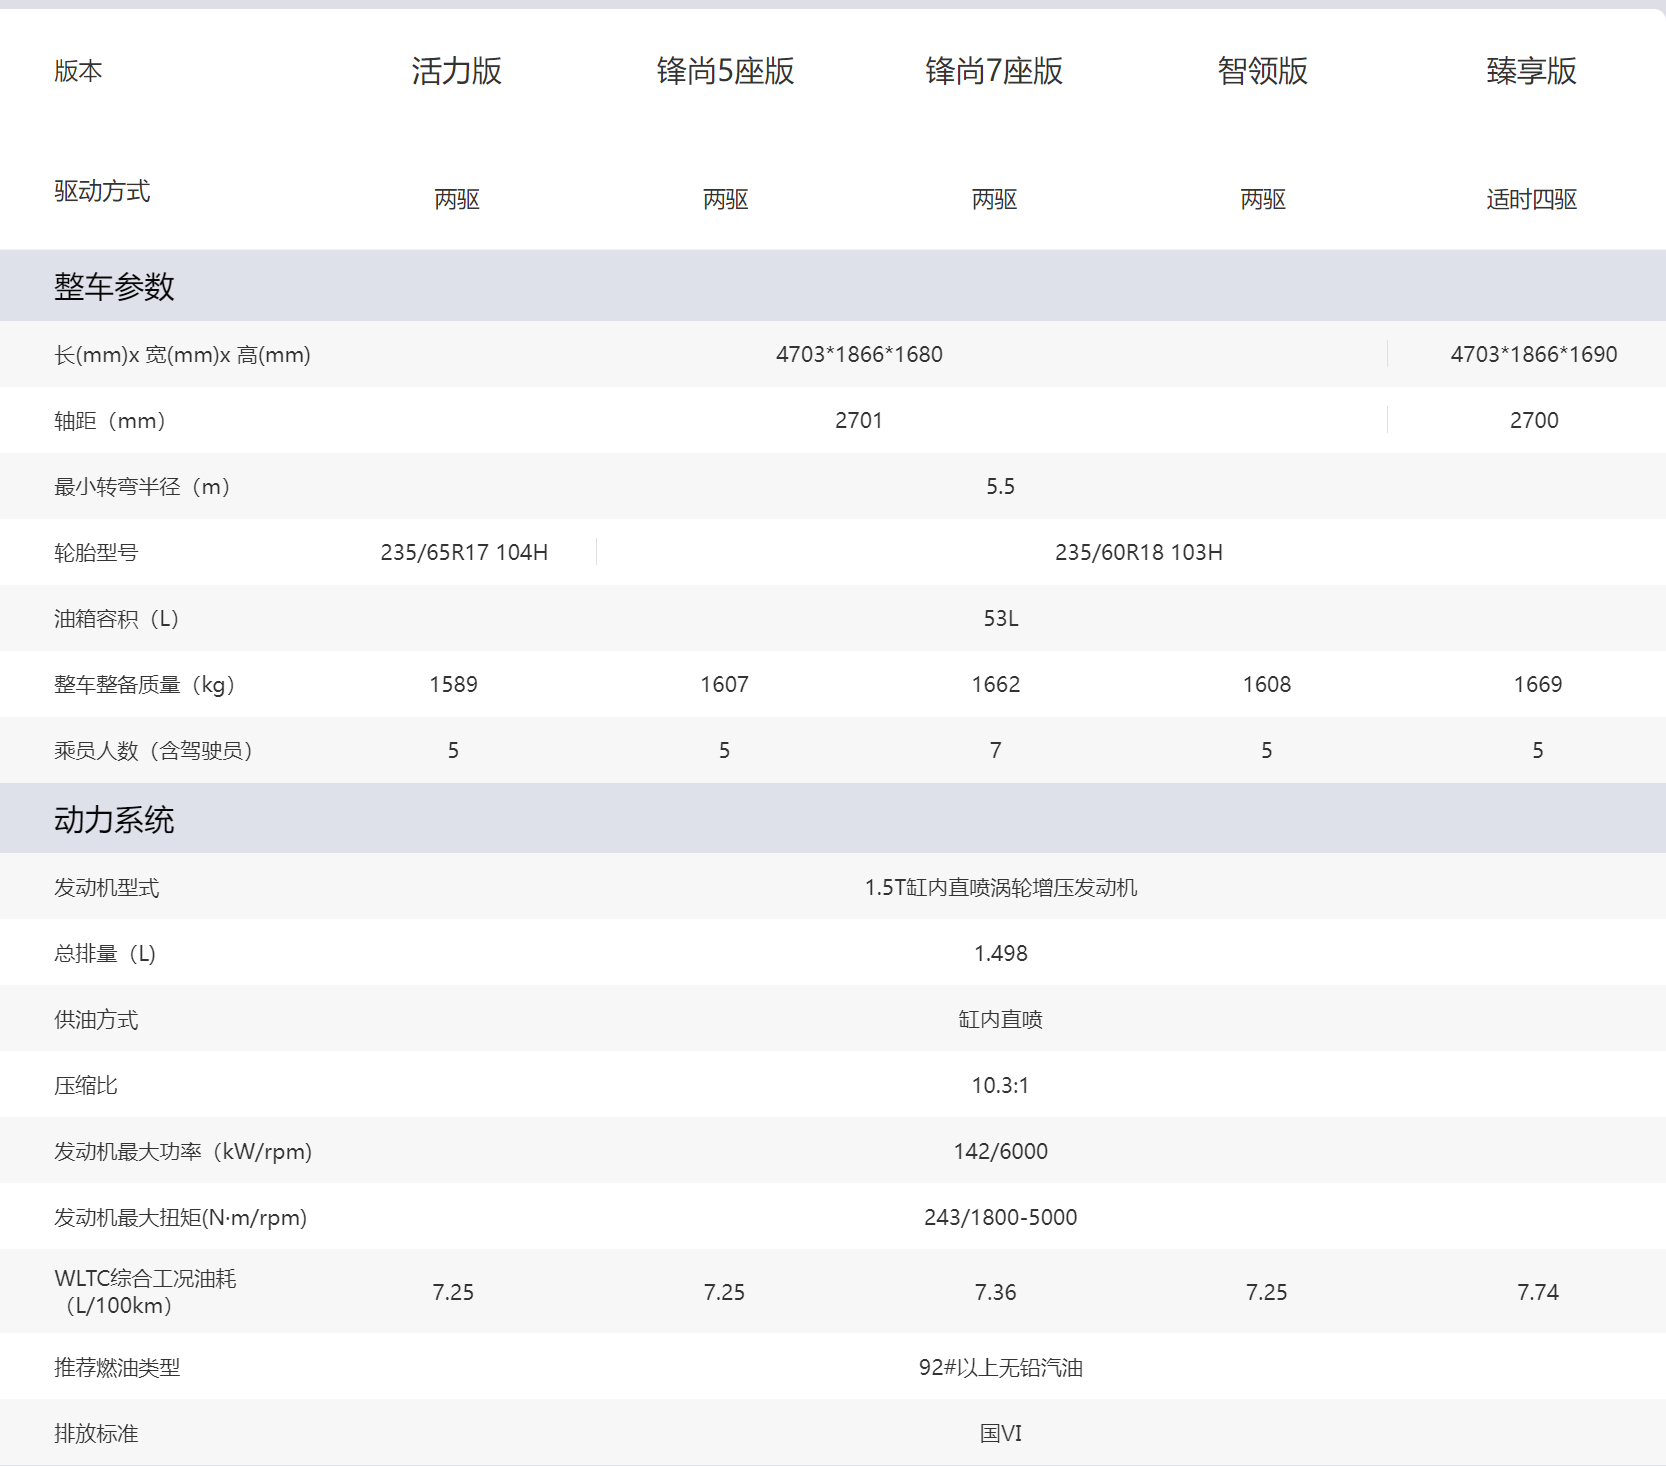Open the 臻享版 version header
The image size is (1666, 1466).
(x=1531, y=71)
